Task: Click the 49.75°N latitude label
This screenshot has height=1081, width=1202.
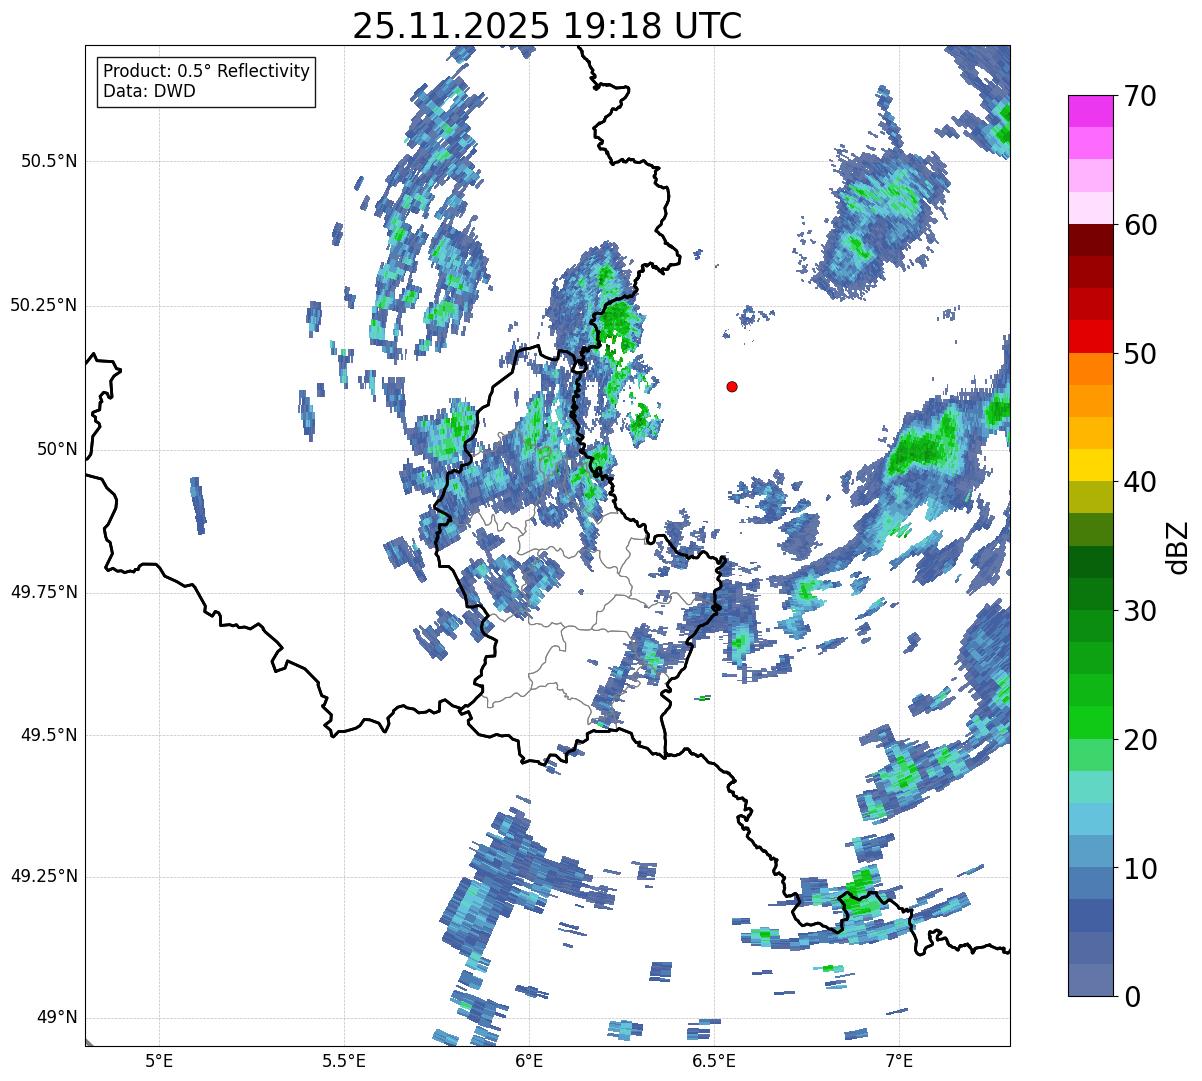Action: point(43,592)
